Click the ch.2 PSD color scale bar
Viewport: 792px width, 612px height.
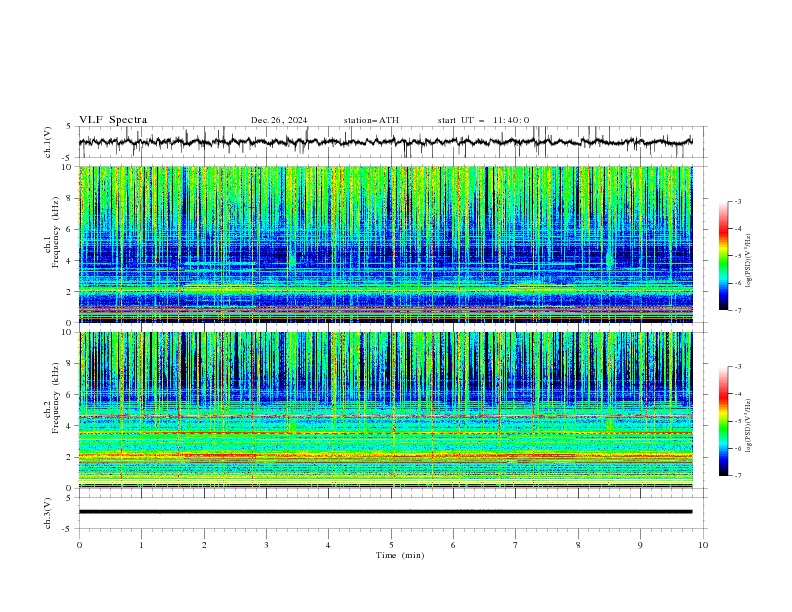coord(723,421)
